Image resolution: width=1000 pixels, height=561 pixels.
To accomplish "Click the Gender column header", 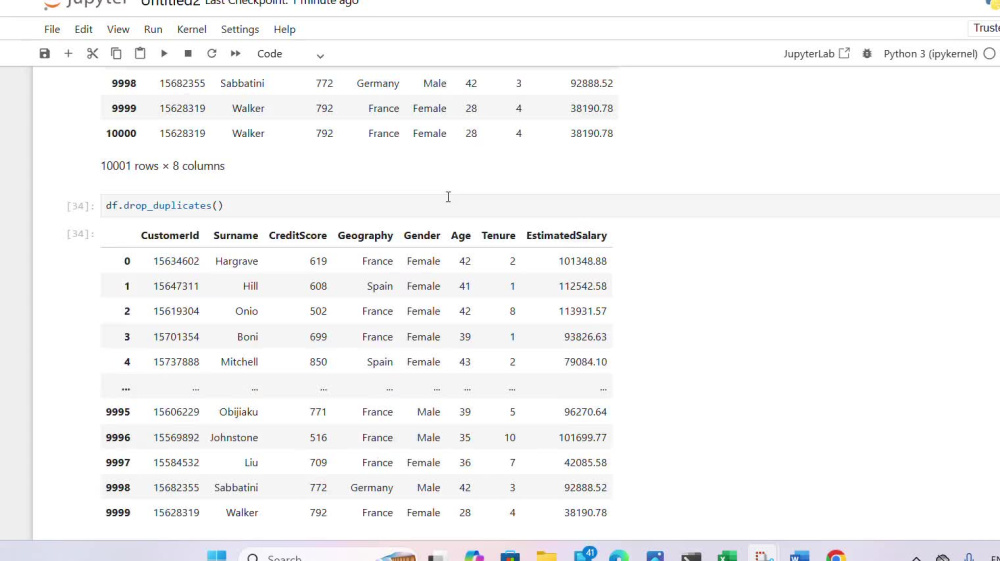I will (x=422, y=235).
